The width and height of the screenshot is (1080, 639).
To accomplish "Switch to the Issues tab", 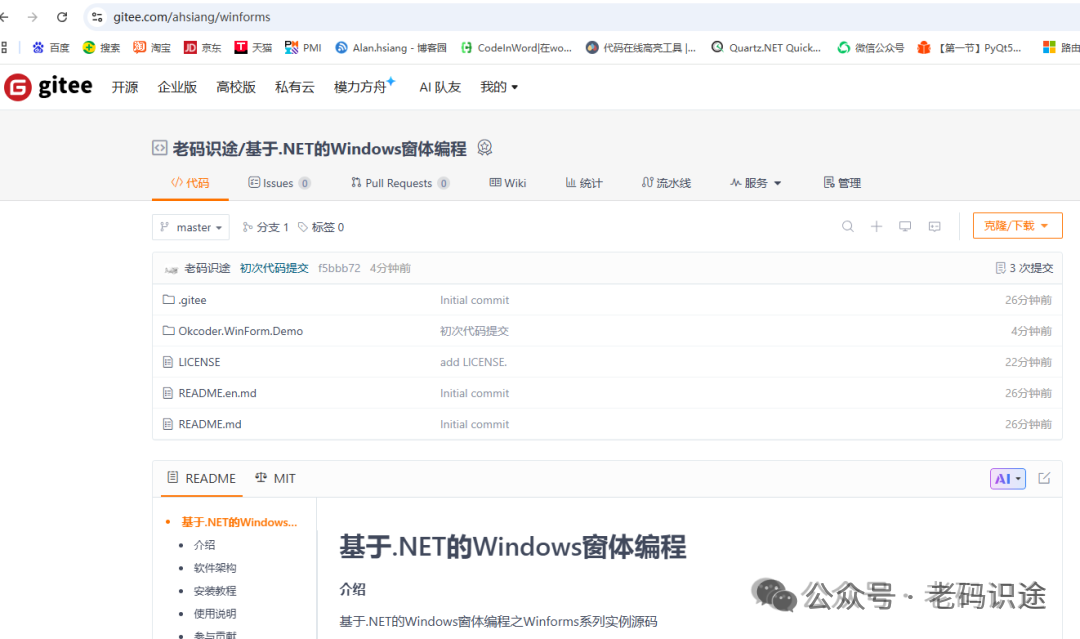I will pos(279,182).
